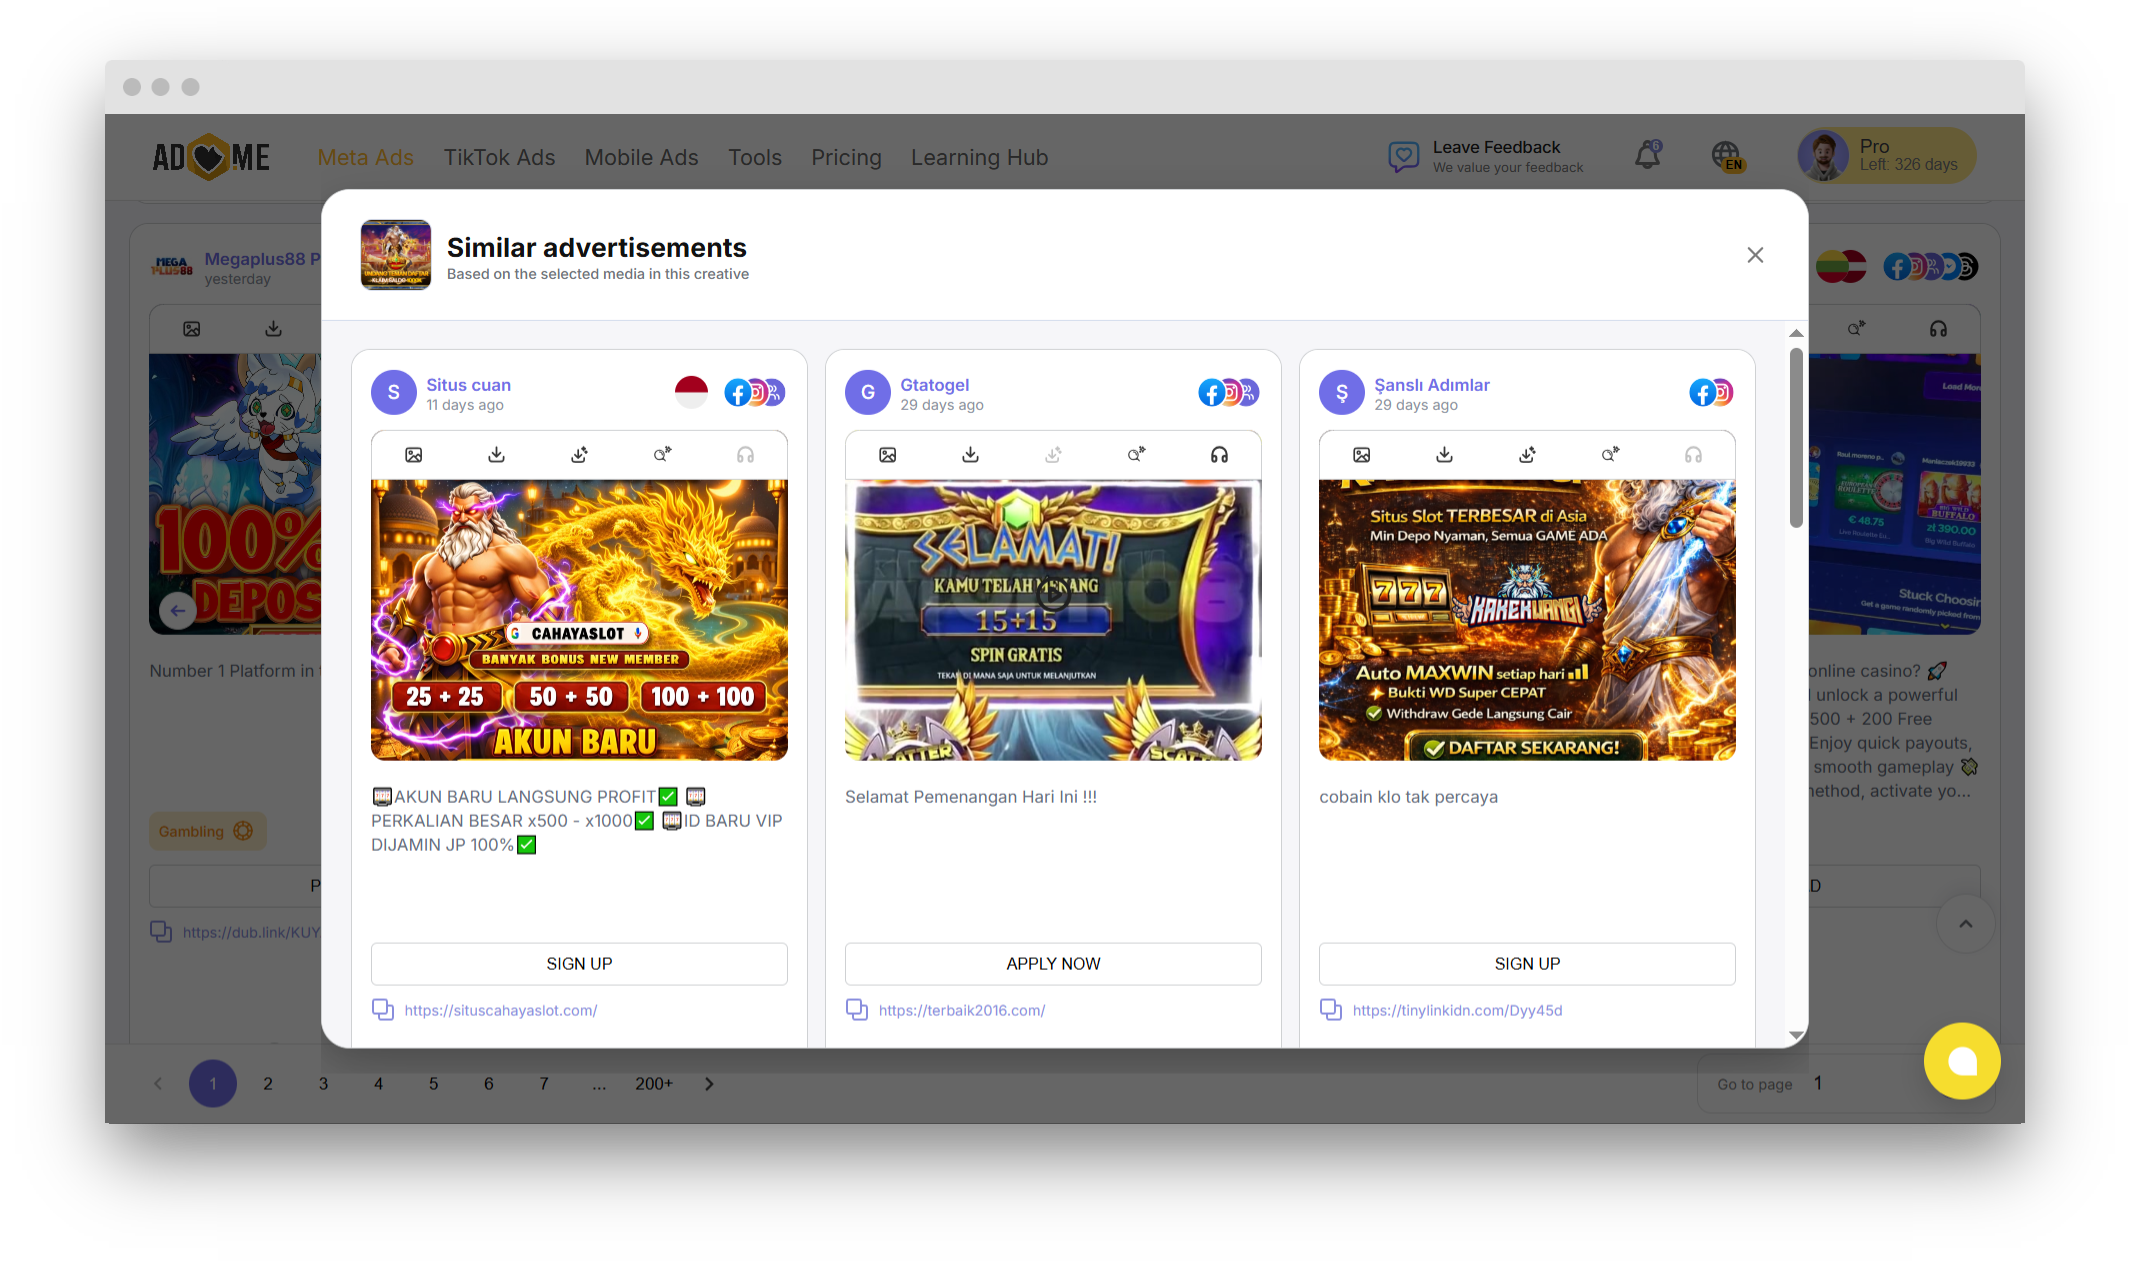Viewport: 2130px width, 1273px height.
Task: Click scroll-down arrow in modal scrollbar
Action: pos(1796,1035)
